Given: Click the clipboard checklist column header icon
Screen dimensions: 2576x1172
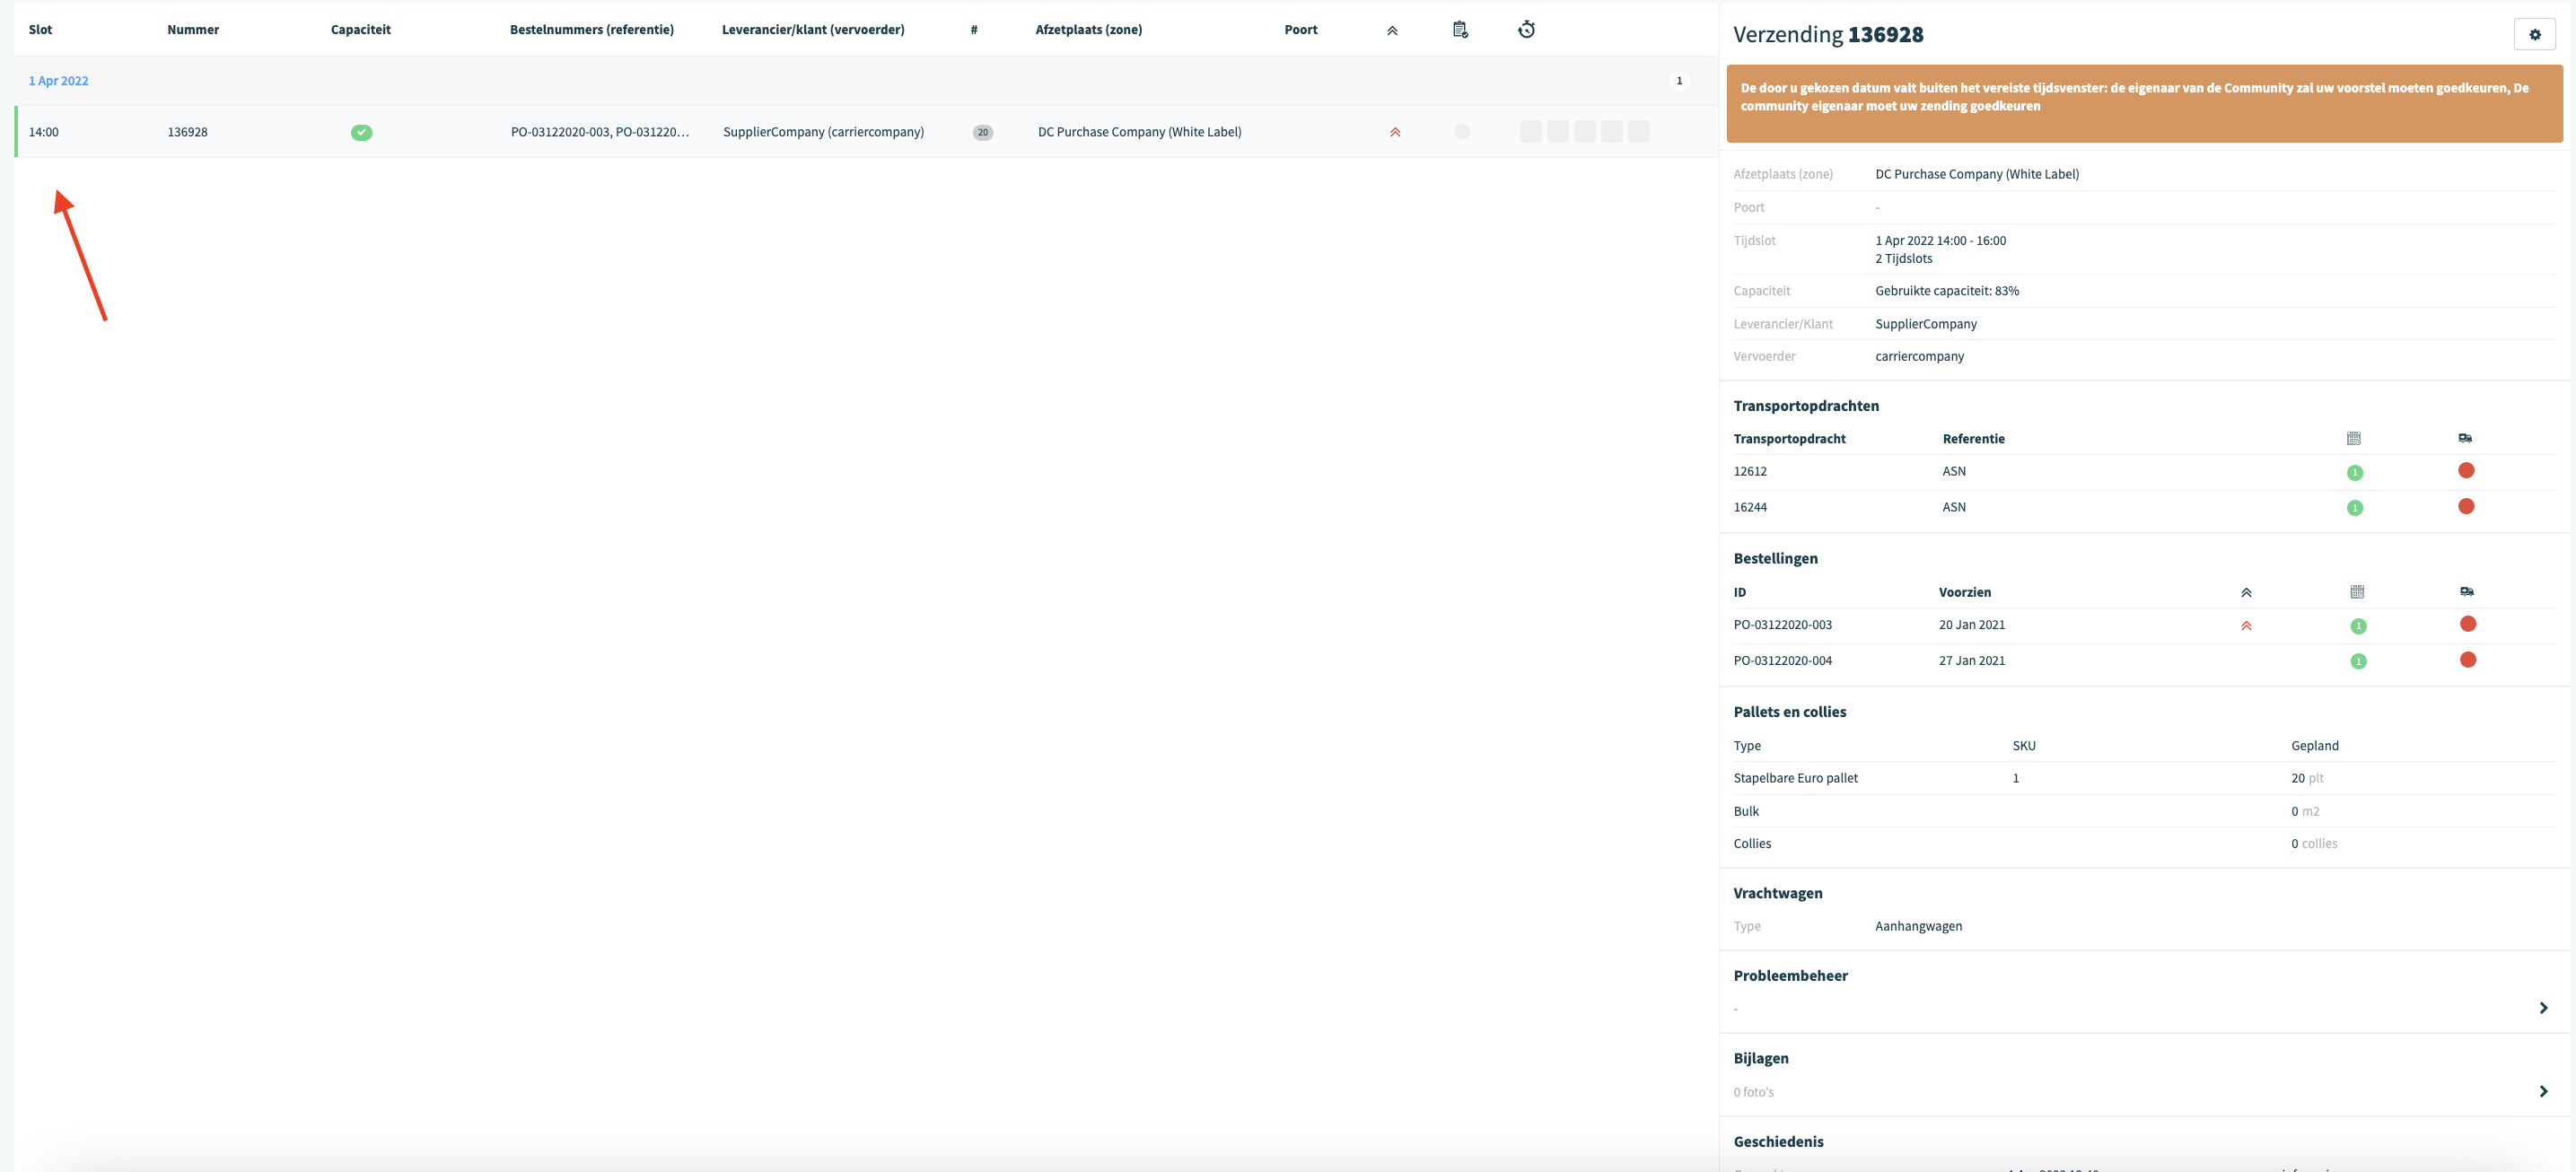Looking at the screenshot, I should 1460,30.
